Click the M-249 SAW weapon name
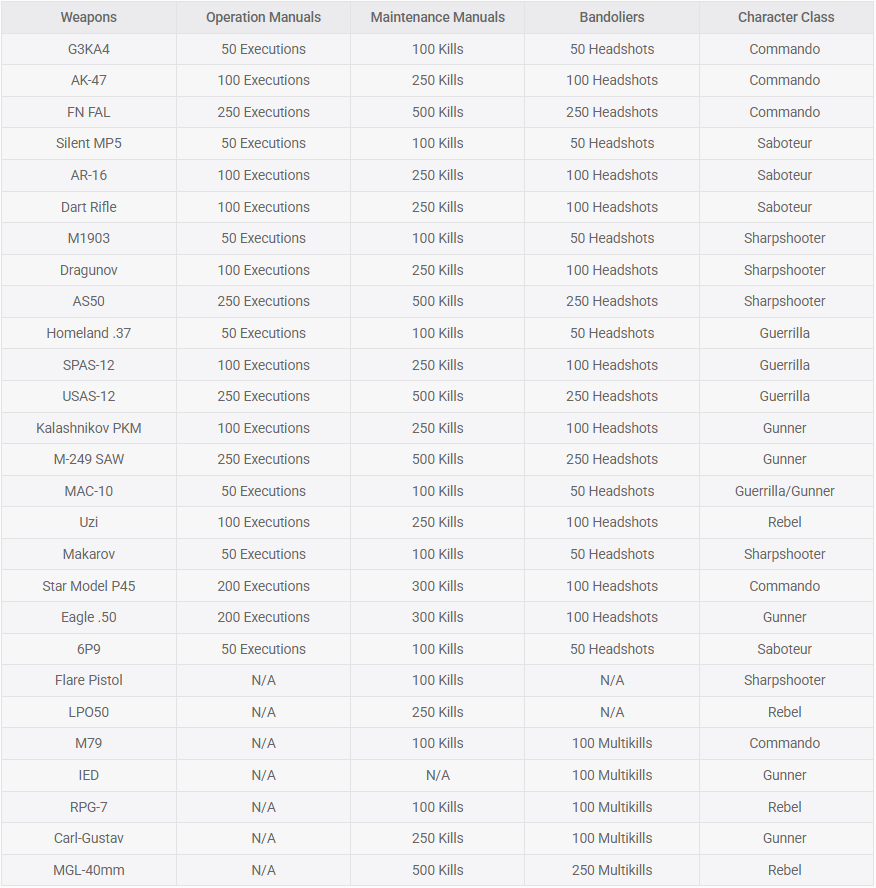 click(88, 459)
